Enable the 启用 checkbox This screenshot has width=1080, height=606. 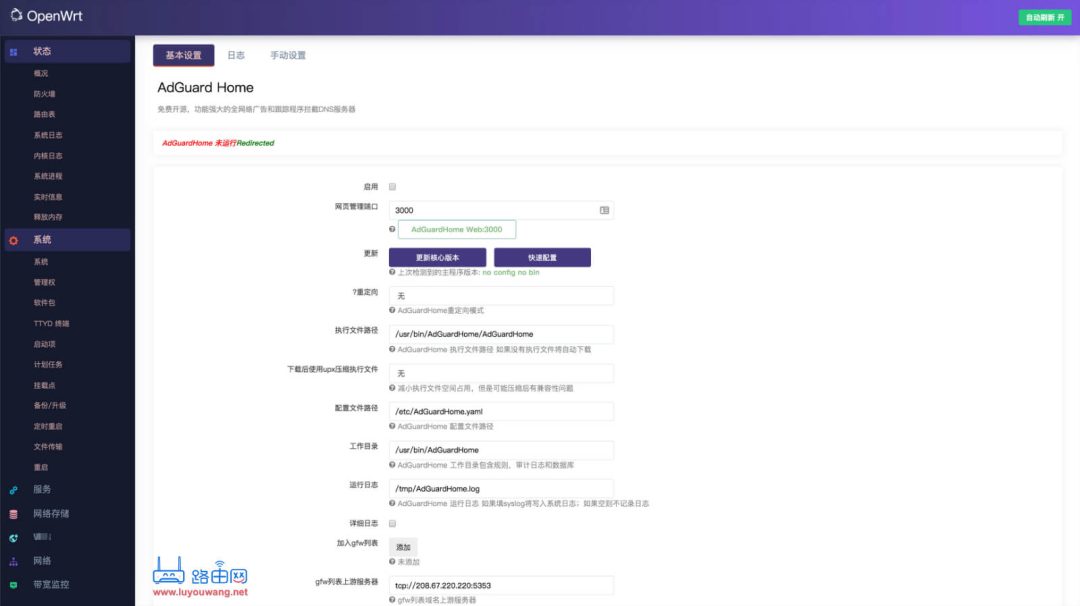(393, 187)
